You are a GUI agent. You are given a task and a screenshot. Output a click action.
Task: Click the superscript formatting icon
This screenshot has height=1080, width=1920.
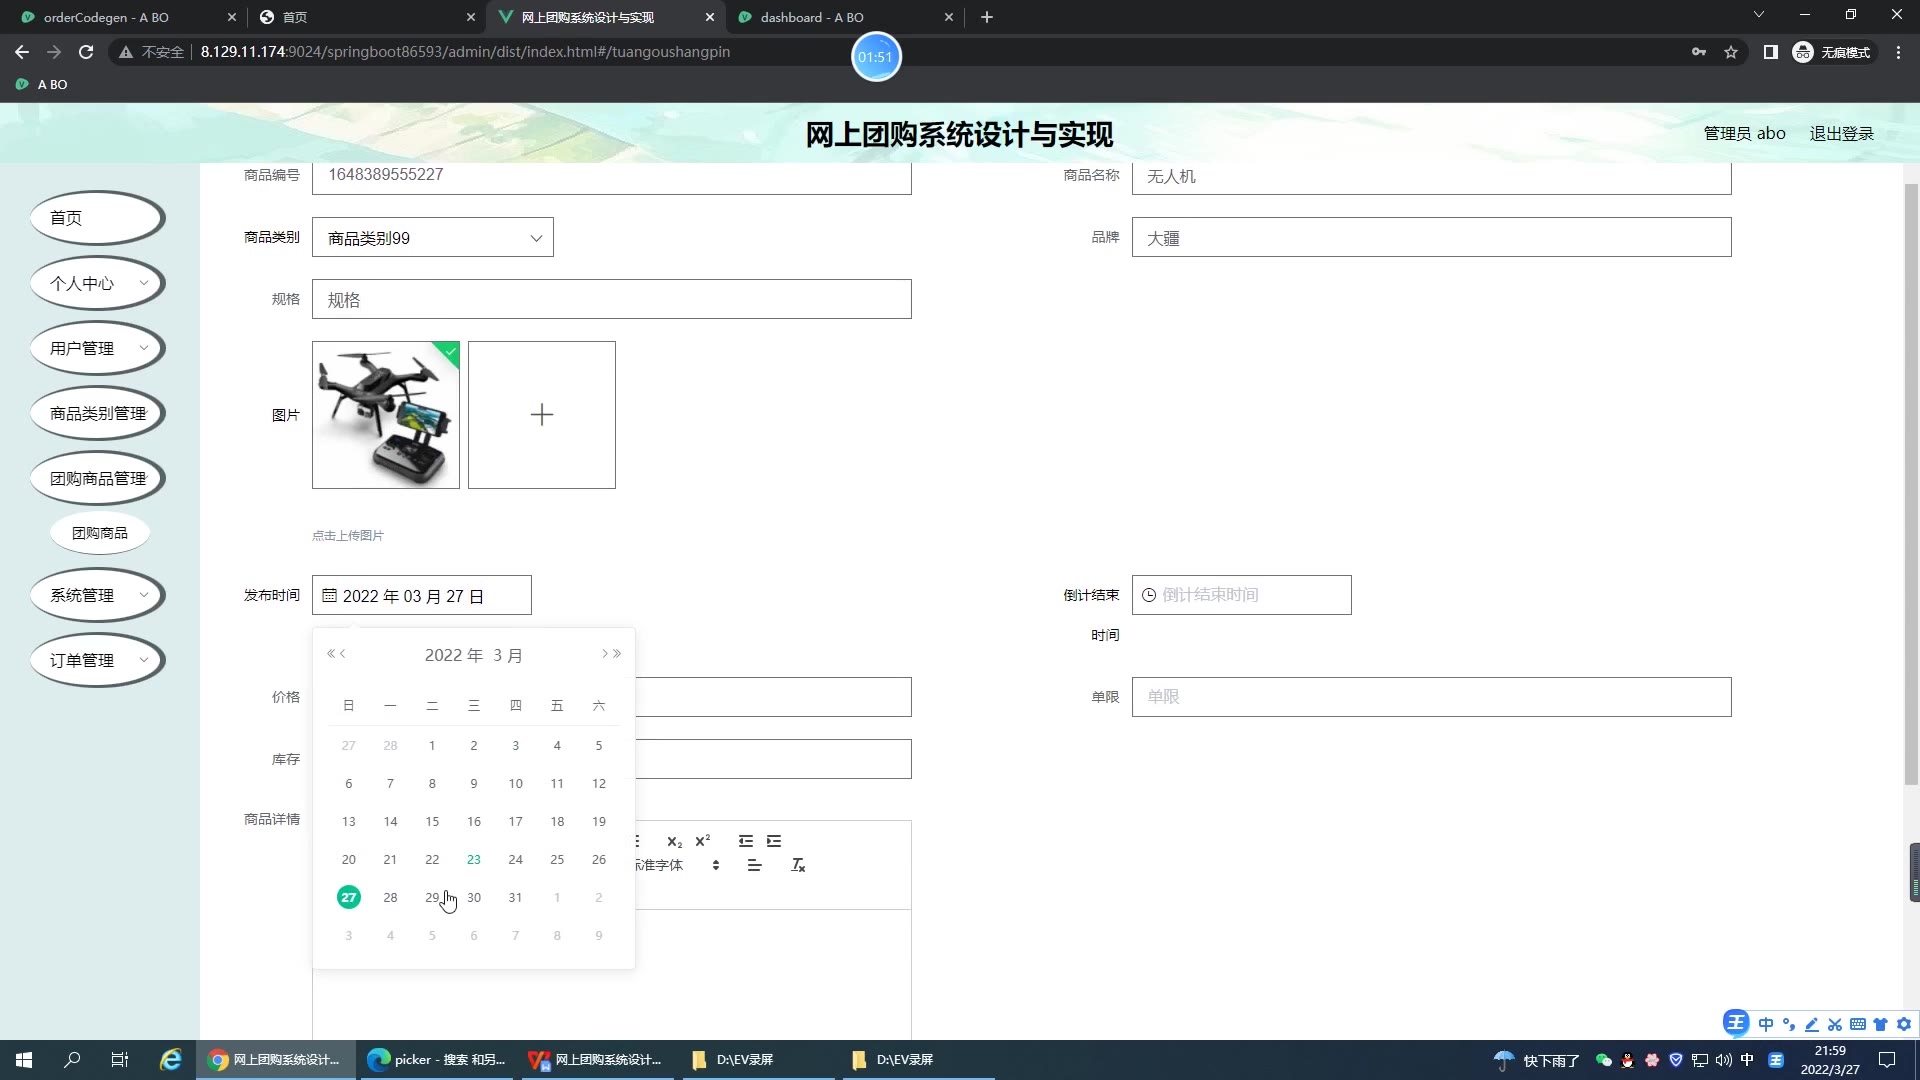702,841
